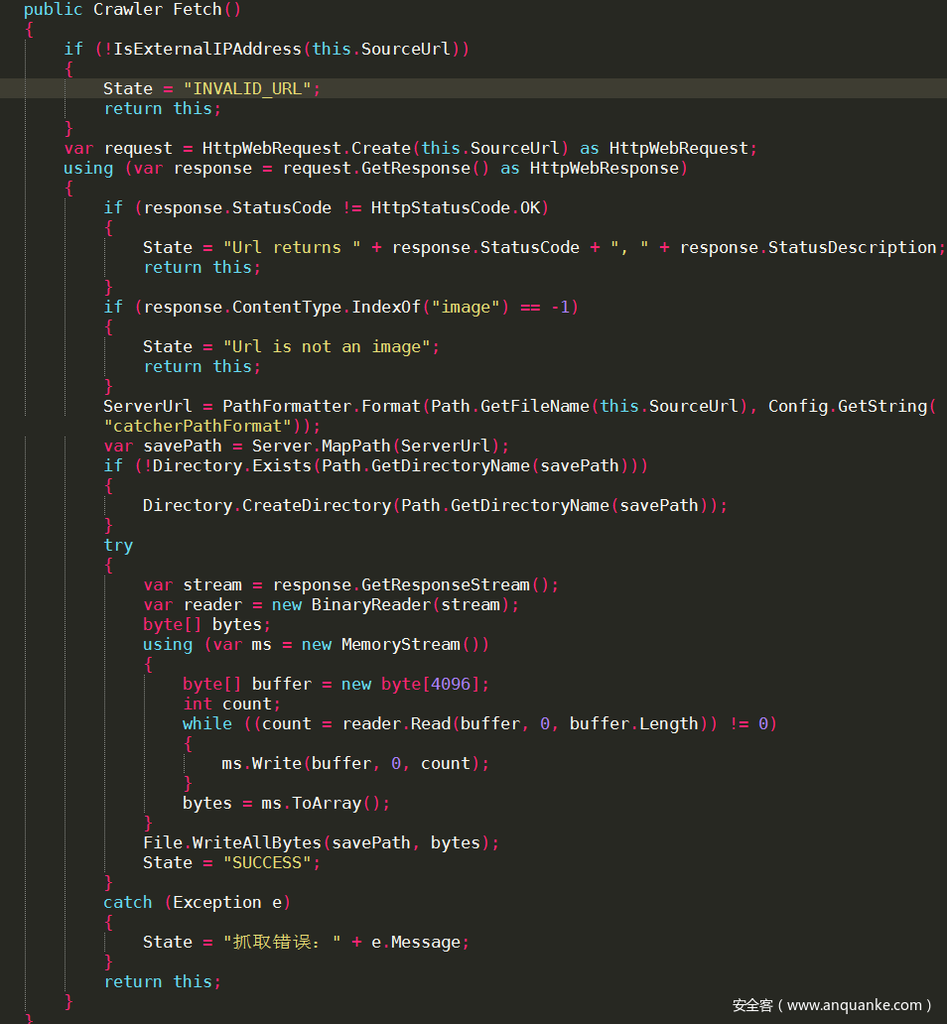The height and width of the screenshot is (1024, 947).
Task: Click the "INVALID_URL" string literal
Action: coord(252,88)
